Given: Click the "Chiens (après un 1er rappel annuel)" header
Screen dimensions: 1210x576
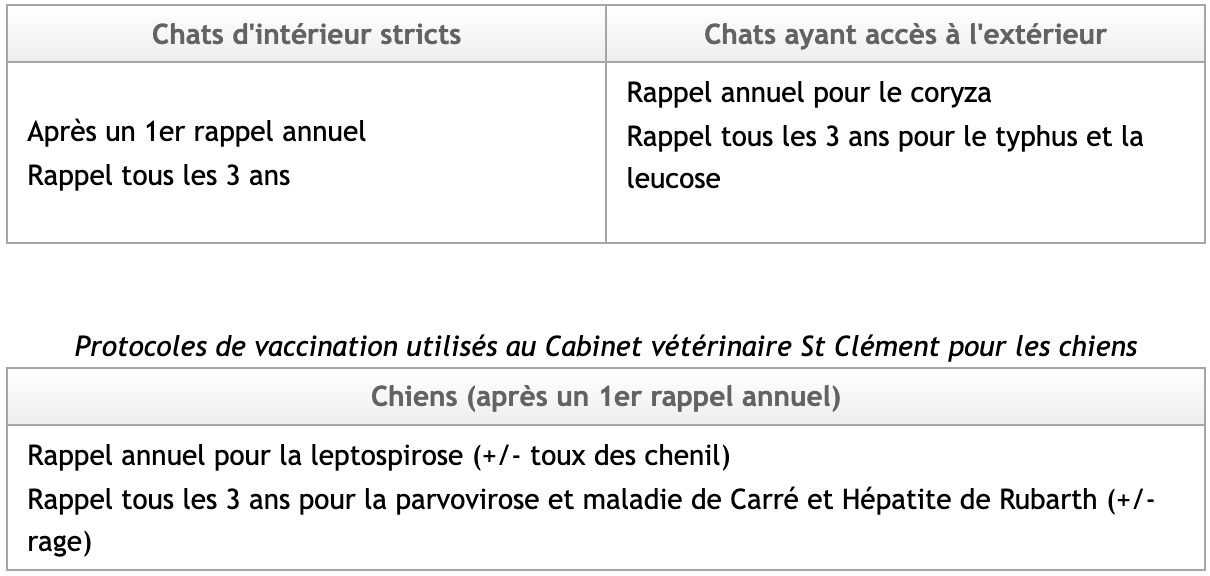Looking at the screenshot, I should point(606,397).
